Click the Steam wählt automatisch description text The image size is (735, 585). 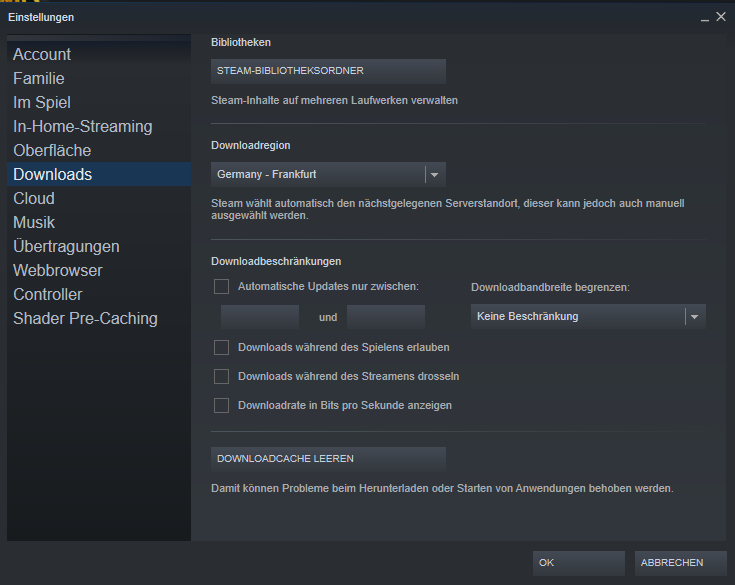448,210
